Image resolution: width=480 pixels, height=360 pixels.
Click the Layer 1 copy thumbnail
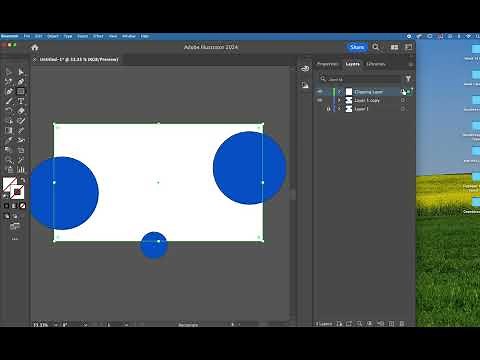pyautogui.click(x=349, y=100)
